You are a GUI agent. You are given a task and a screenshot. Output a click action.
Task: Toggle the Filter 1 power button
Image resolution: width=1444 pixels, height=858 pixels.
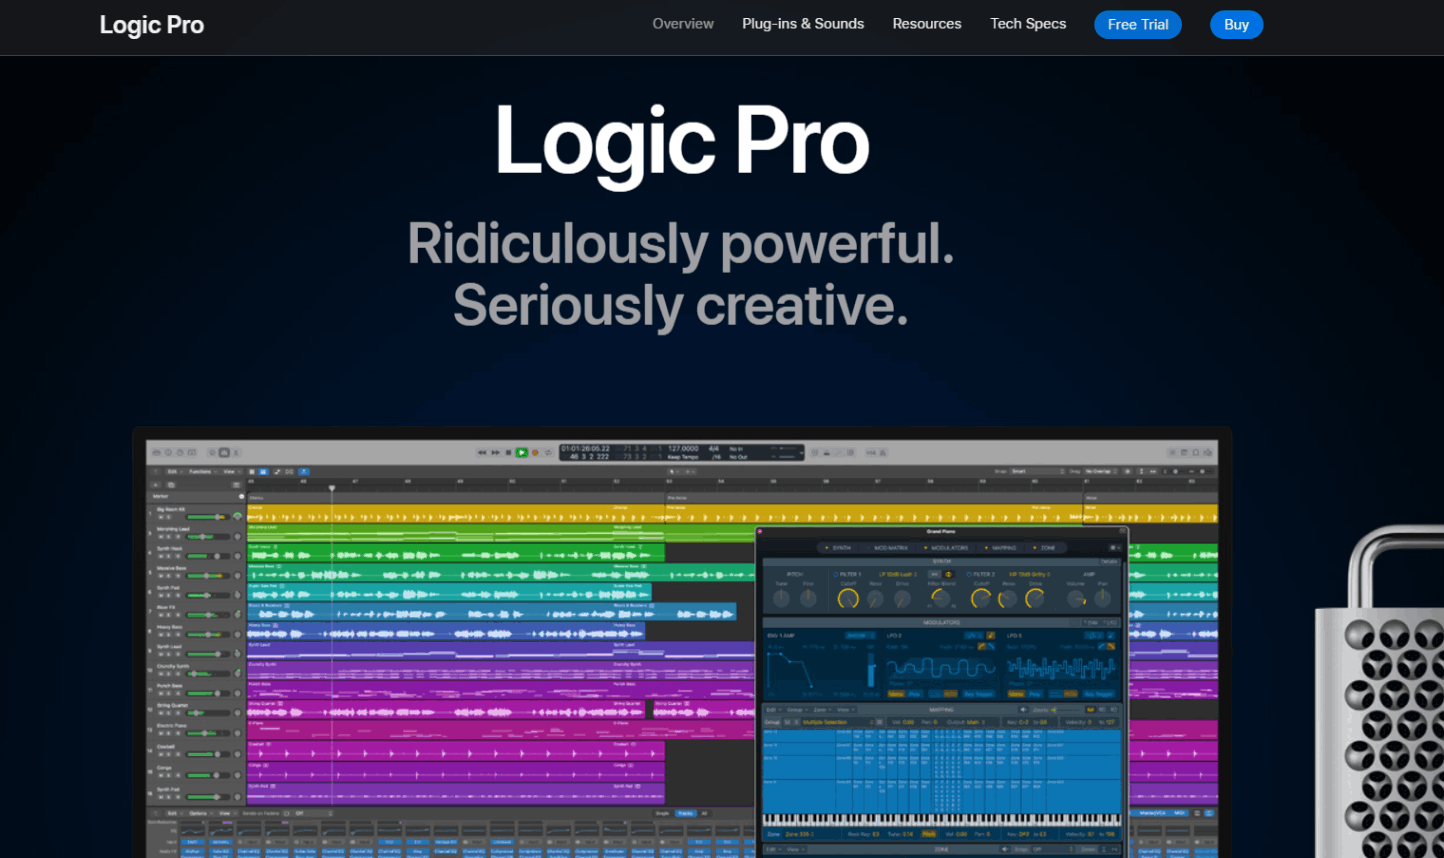click(836, 574)
